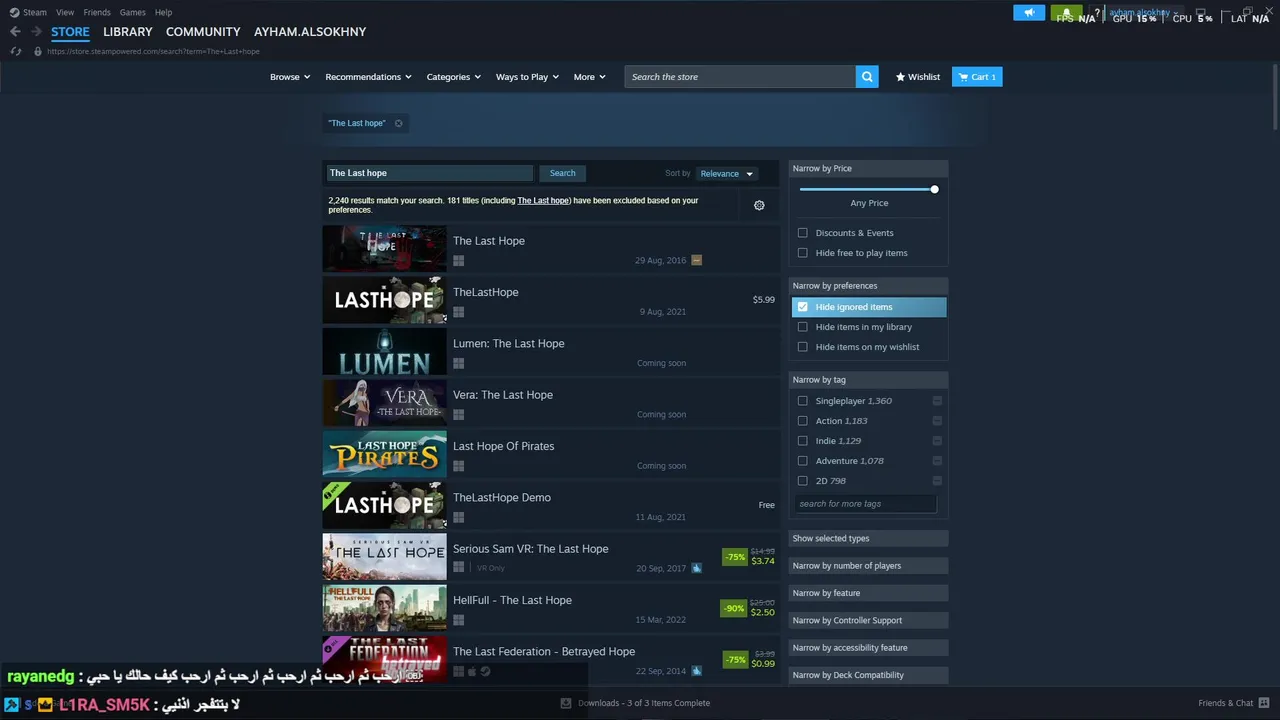Filter by the Action tag checkbox
This screenshot has height=720, width=1280.
click(x=802, y=421)
